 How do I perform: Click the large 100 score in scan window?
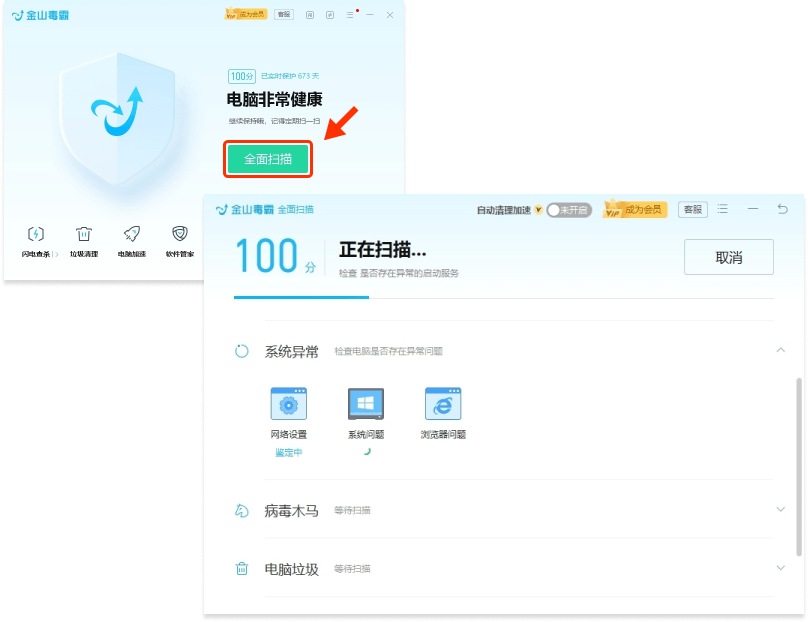pyautogui.click(x=267, y=256)
